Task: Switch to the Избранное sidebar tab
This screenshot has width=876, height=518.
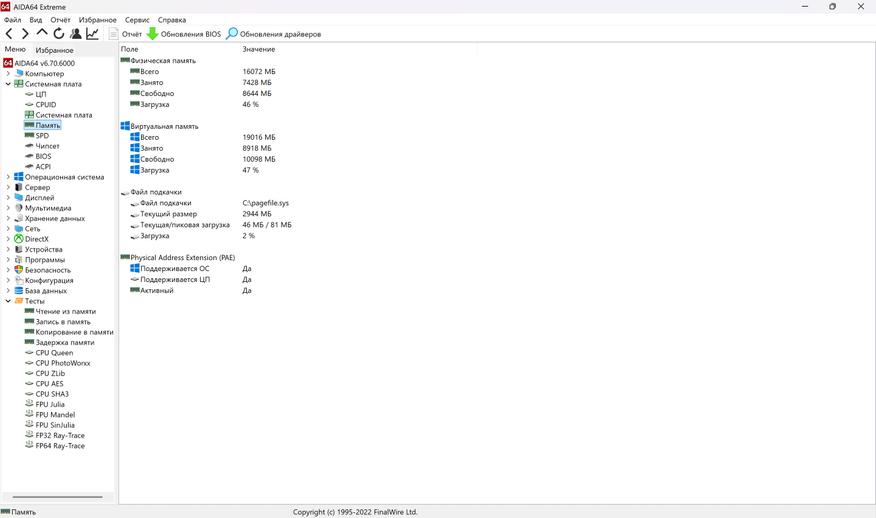Action: click(54, 50)
